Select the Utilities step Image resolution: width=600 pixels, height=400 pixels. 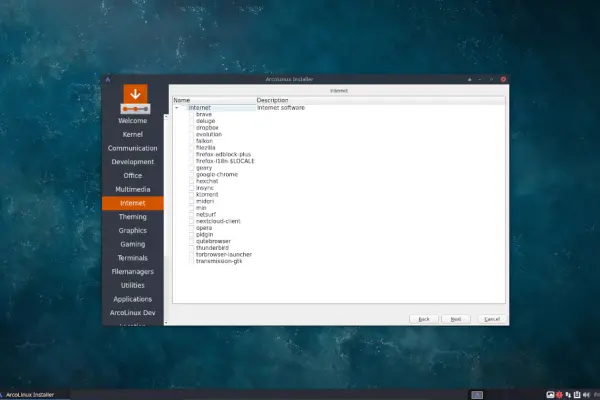pyautogui.click(x=133, y=286)
